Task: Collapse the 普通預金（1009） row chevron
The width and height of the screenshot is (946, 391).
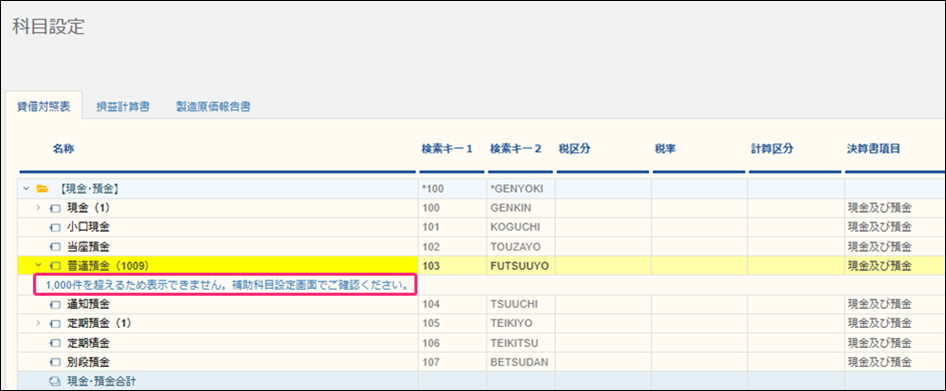Action: [x=39, y=265]
